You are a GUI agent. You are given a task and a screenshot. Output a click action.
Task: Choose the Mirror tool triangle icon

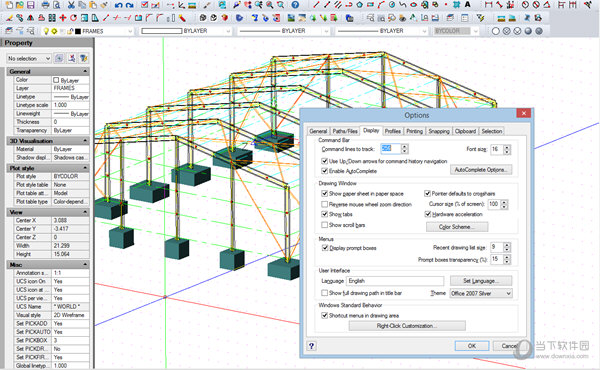[x=31, y=18]
